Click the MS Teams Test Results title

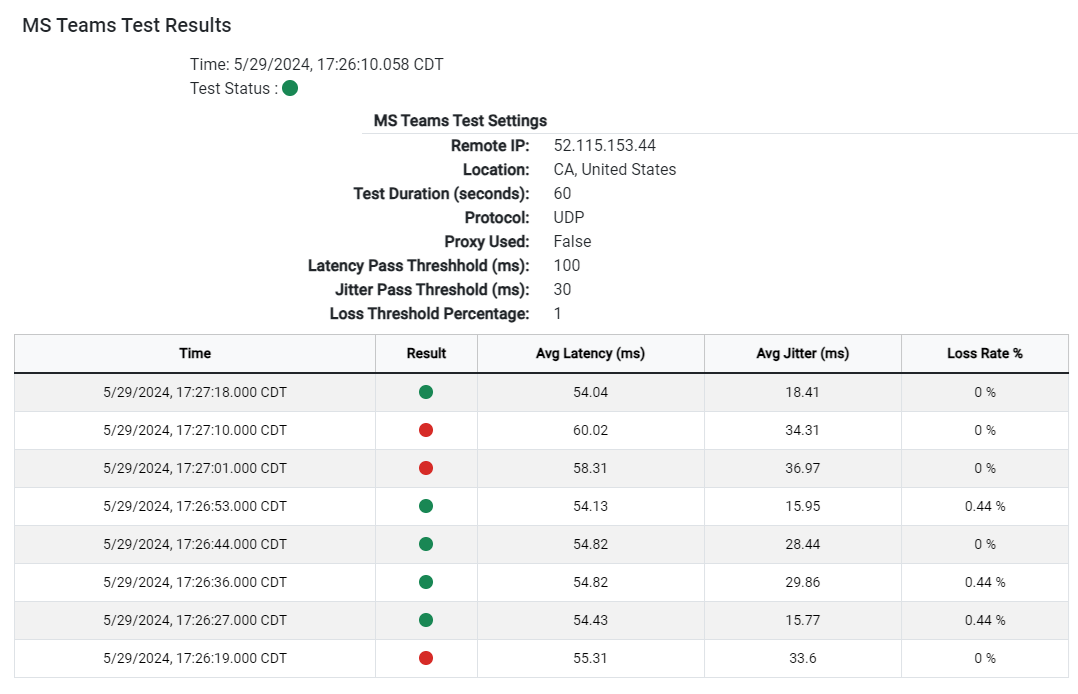[126, 25]
